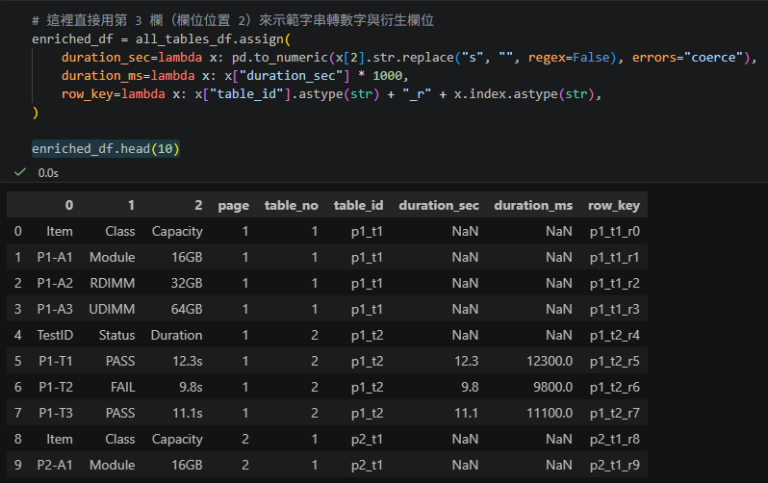768x483 pixels.
Task: Click the FAIL status cell
Action: click(123, 387)
